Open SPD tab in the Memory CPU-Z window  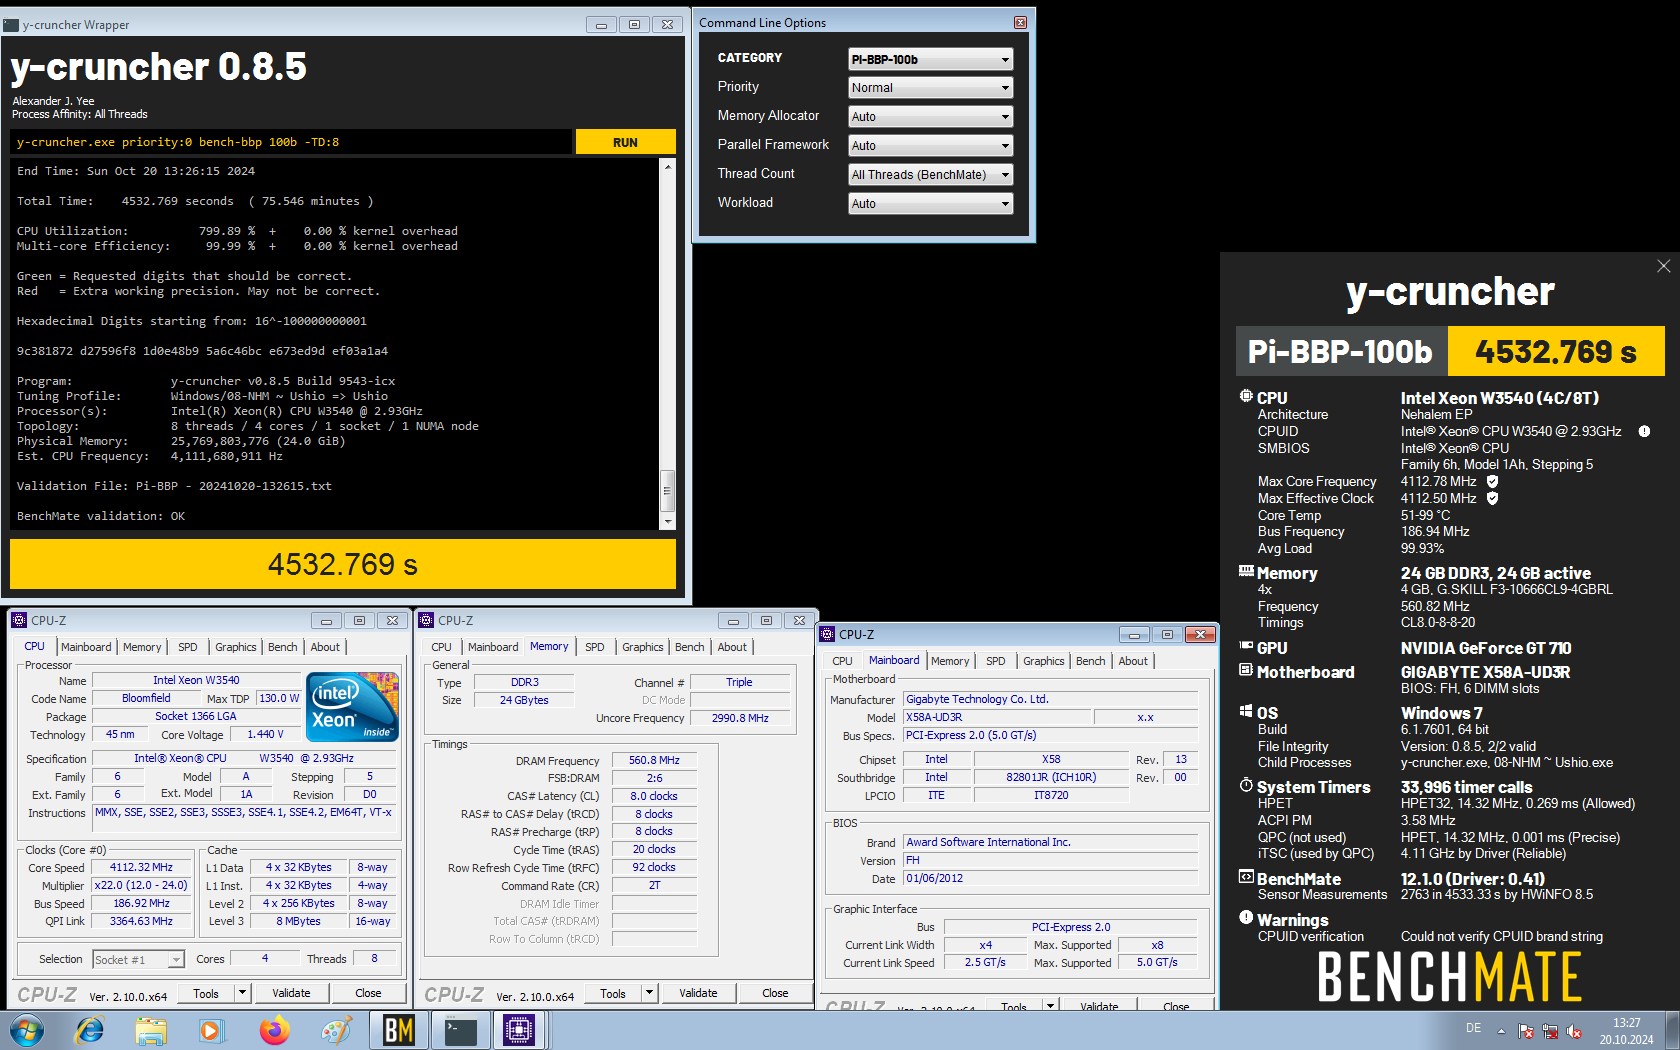coord(595,647)
